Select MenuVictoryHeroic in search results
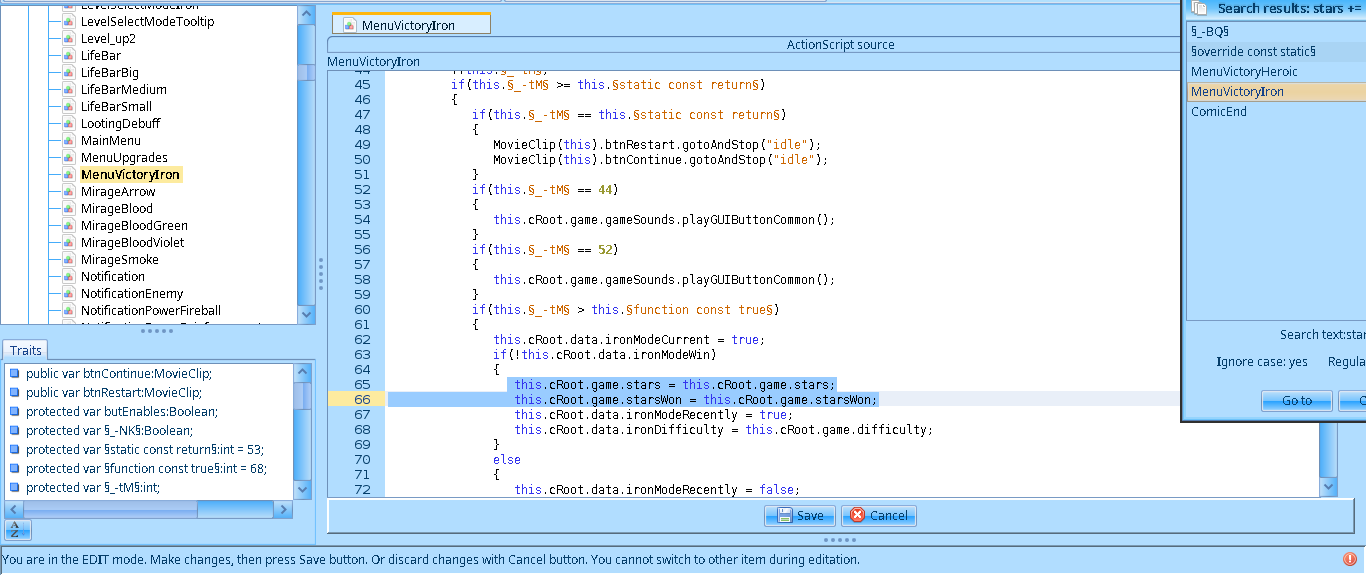Viewport: 1366px width, 575px height. coord(1244,72)
